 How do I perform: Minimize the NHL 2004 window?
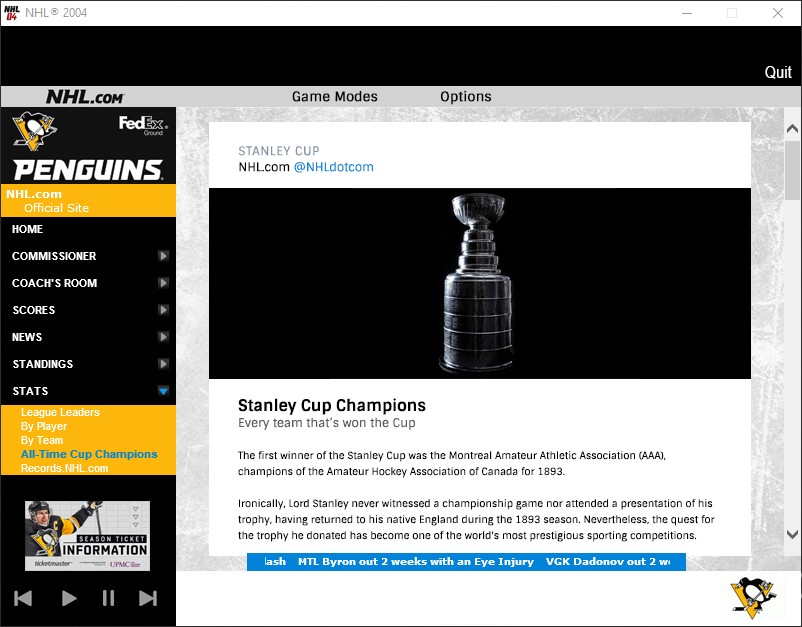687,13
